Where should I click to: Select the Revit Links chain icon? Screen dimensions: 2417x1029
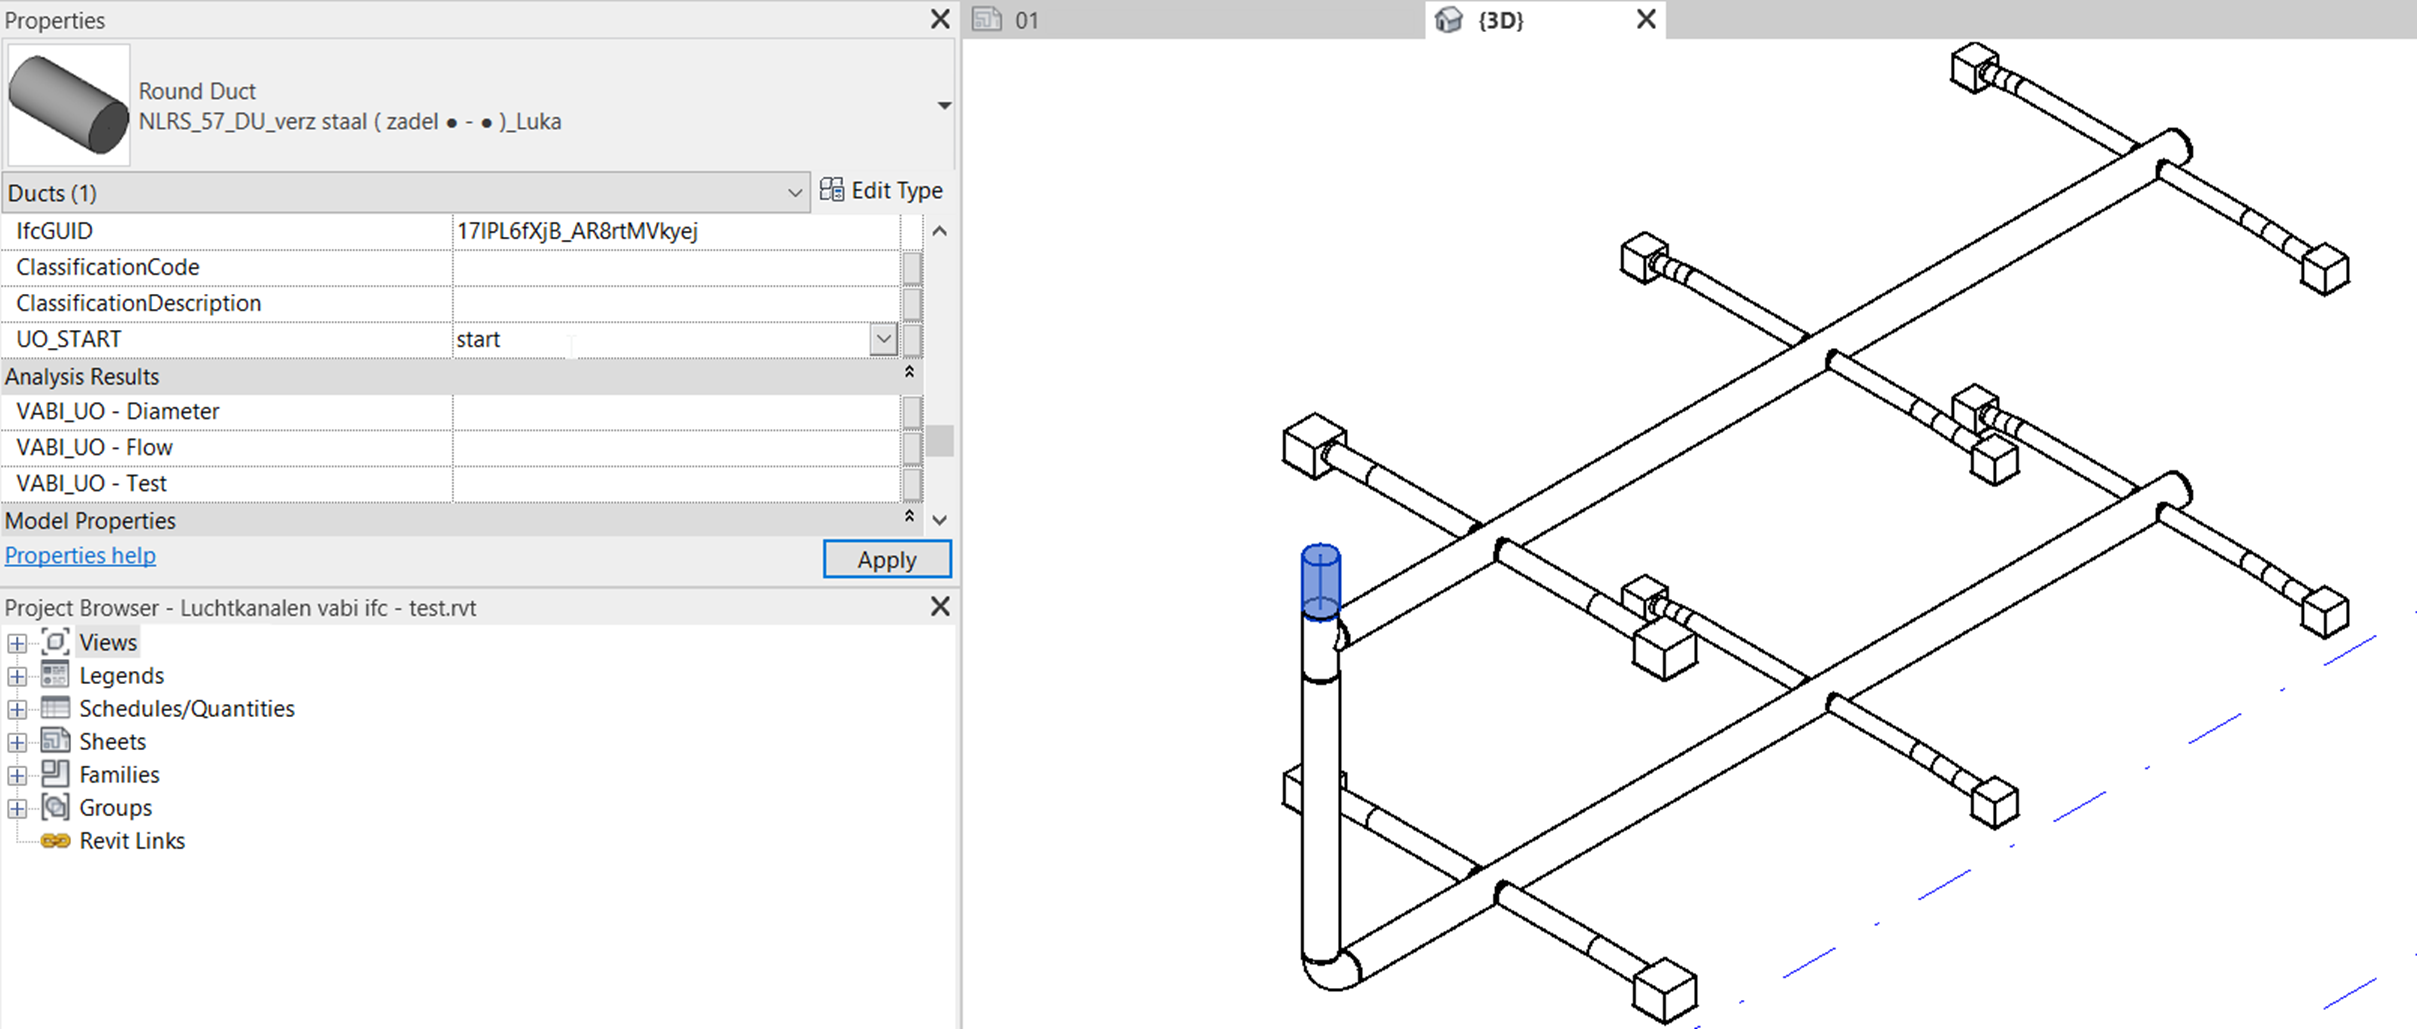click(56, 841)
